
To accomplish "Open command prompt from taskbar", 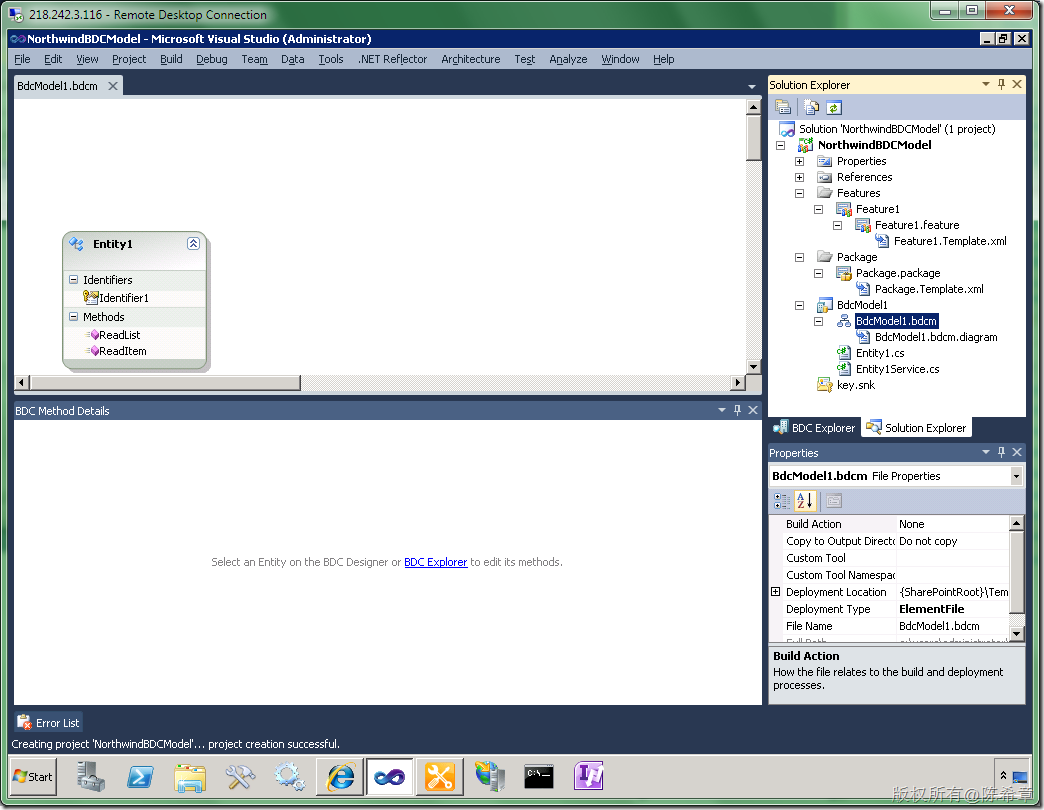I will coord(539,777).
